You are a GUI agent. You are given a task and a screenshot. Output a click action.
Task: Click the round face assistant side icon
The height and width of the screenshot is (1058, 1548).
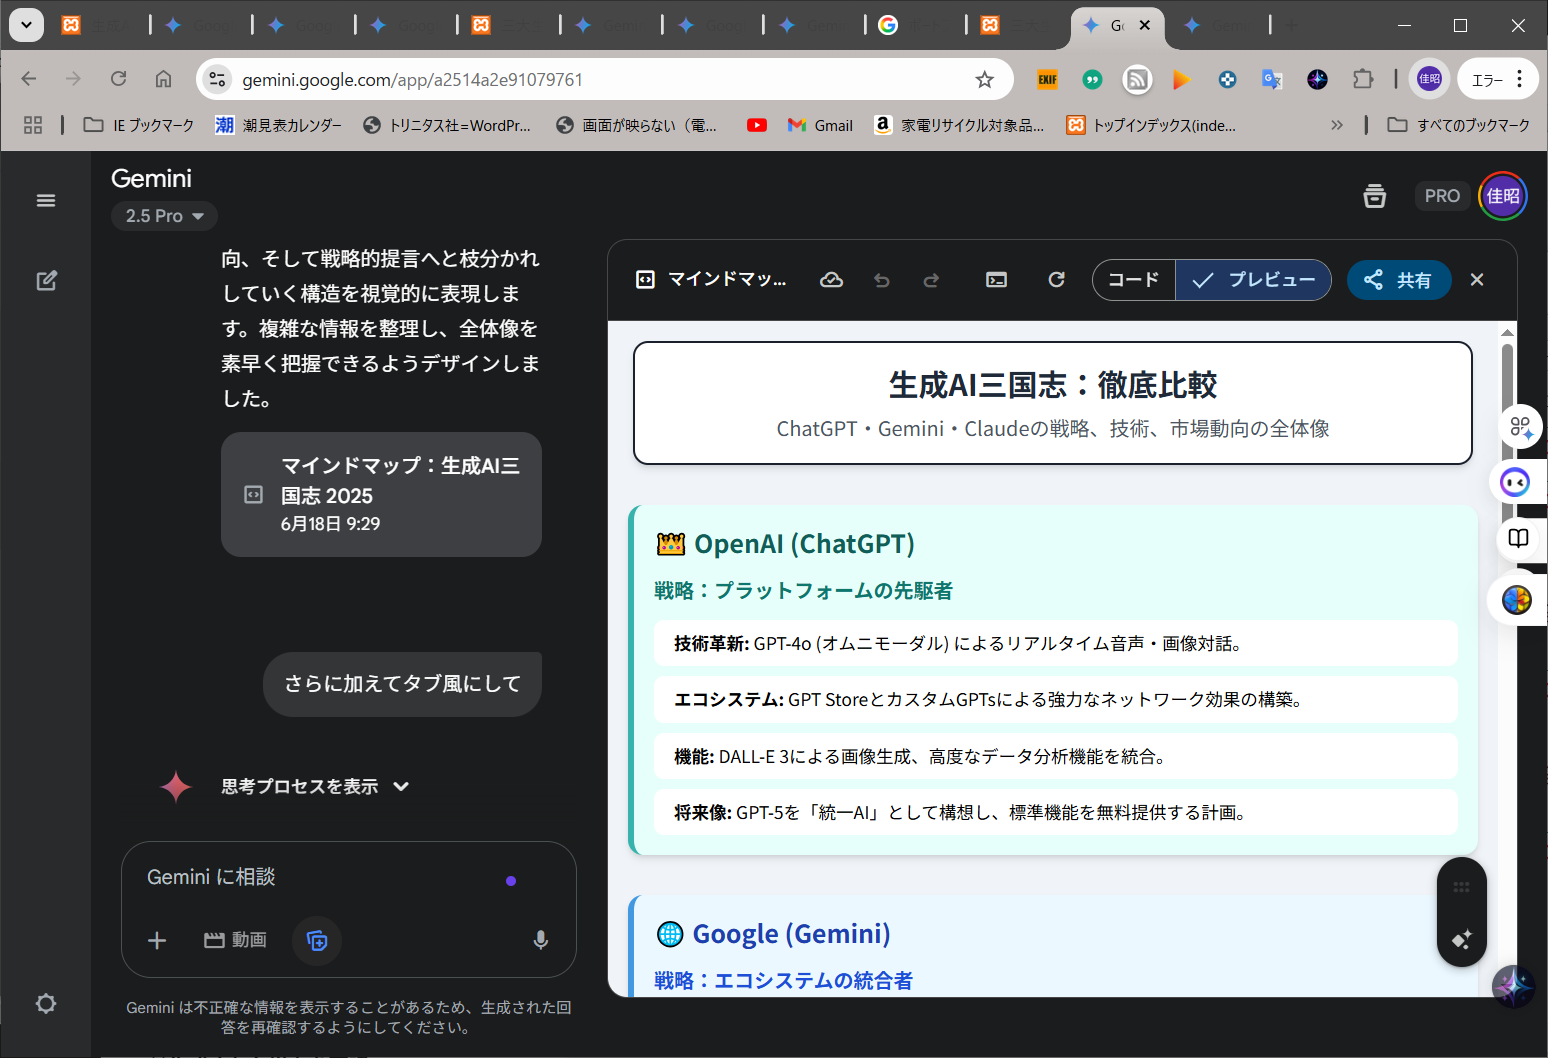(x=1516, y=483)
